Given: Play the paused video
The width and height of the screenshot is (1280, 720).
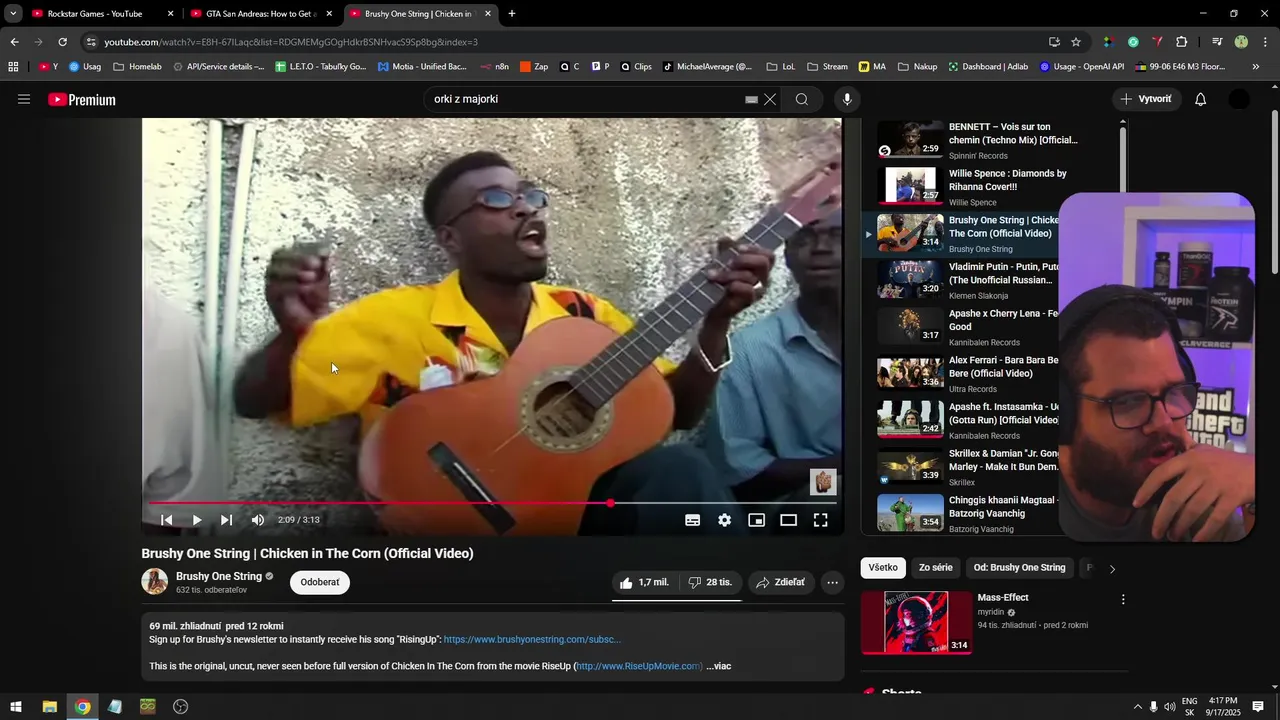Looking at the screenshot, I should pos(197,520).
